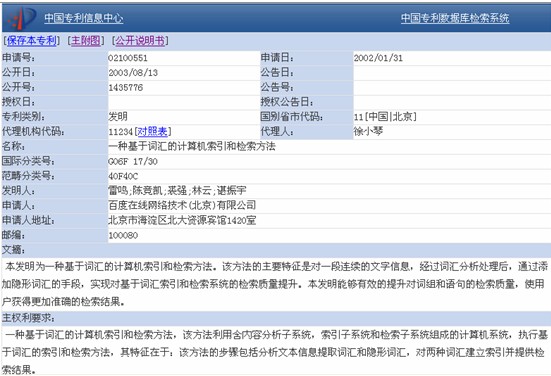Open the 主附图 link
The image size is (551, 376).
[86, 41]
